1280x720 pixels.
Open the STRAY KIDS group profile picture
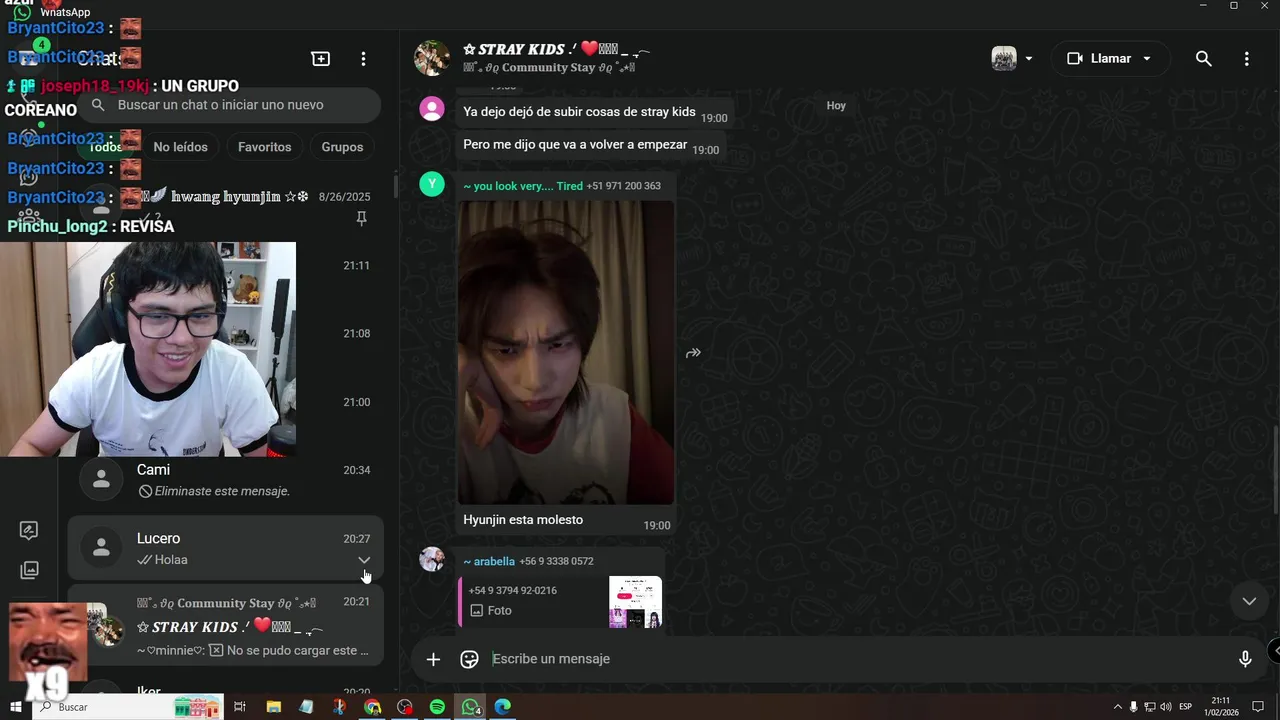(x=432, y=58)
